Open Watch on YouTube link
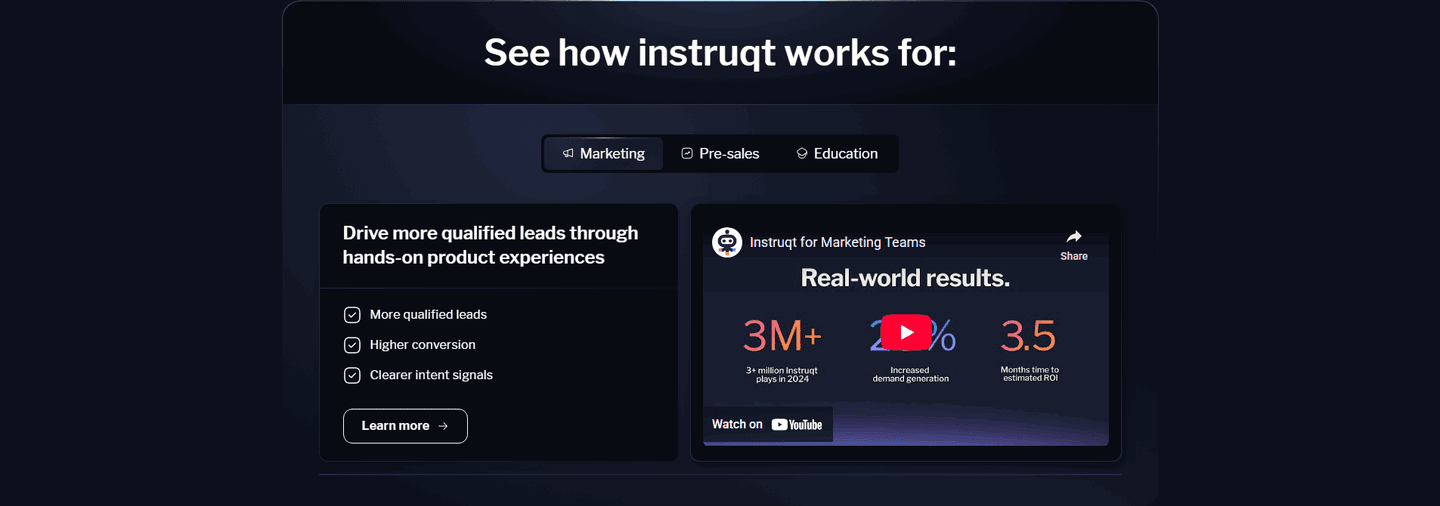 [x=767, y=424]
